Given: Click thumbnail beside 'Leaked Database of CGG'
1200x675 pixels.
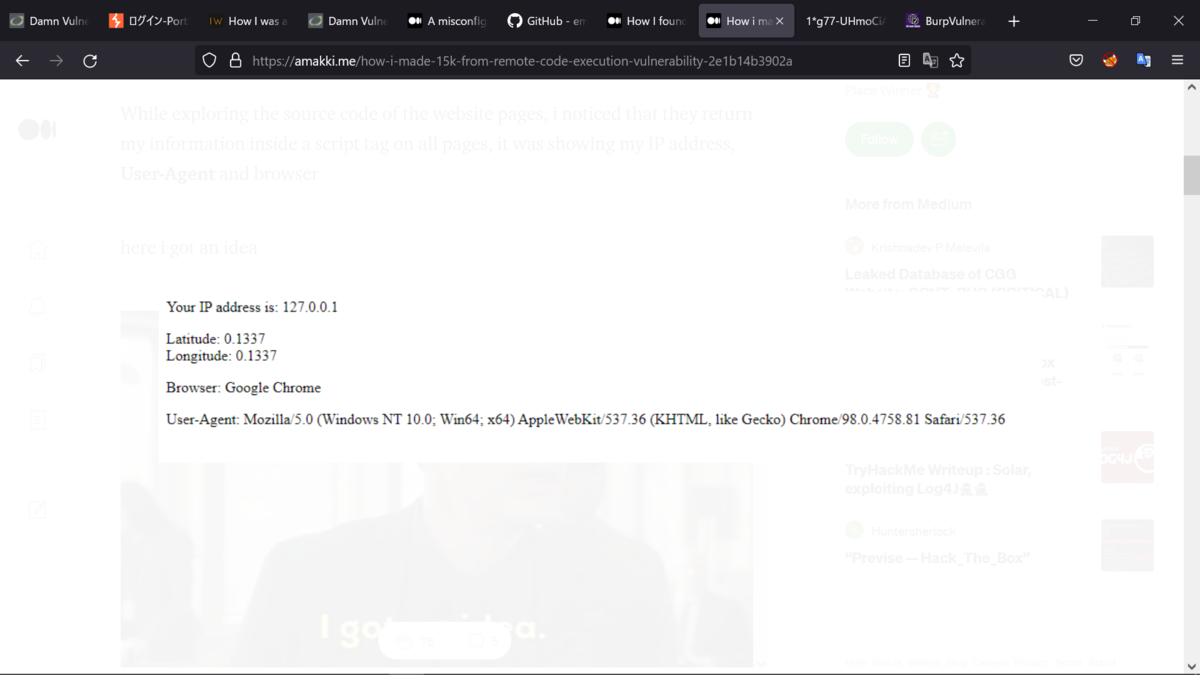Looking at the screenshot, I should pyautogui.click(x=1127, y=262).
